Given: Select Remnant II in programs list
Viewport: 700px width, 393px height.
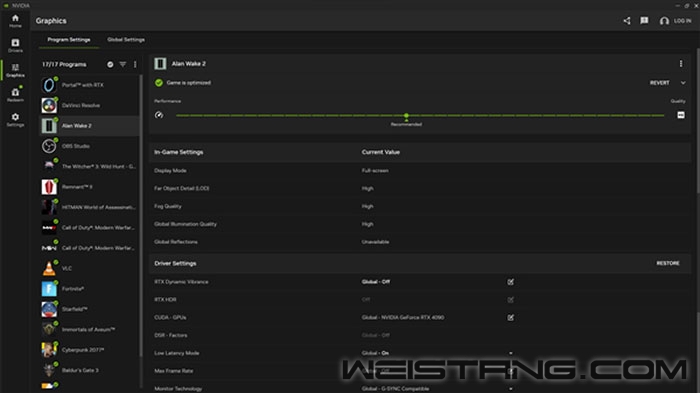Looking at the screenshot, I should tap(89, 187).
